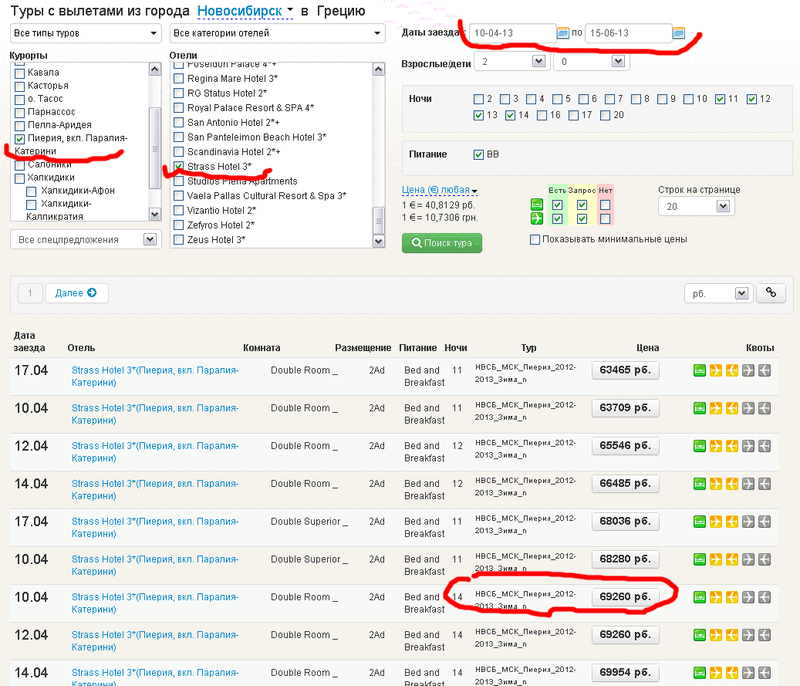Open the Все типы туров dropdown

86,33
